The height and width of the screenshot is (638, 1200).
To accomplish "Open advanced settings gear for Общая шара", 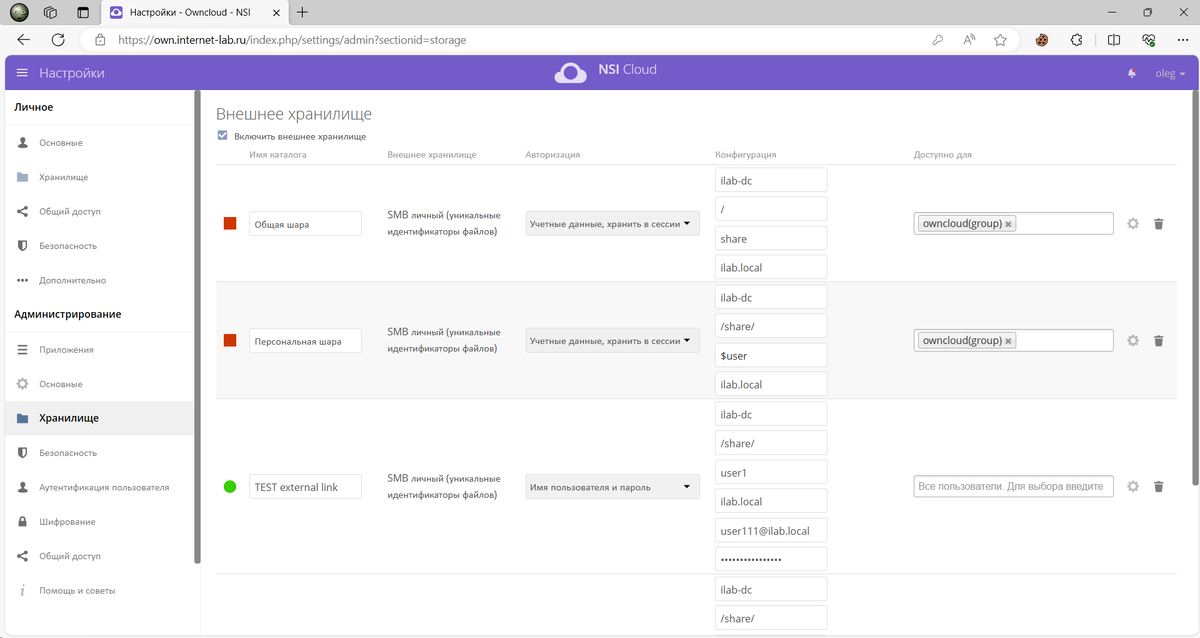I will 1133,224.
